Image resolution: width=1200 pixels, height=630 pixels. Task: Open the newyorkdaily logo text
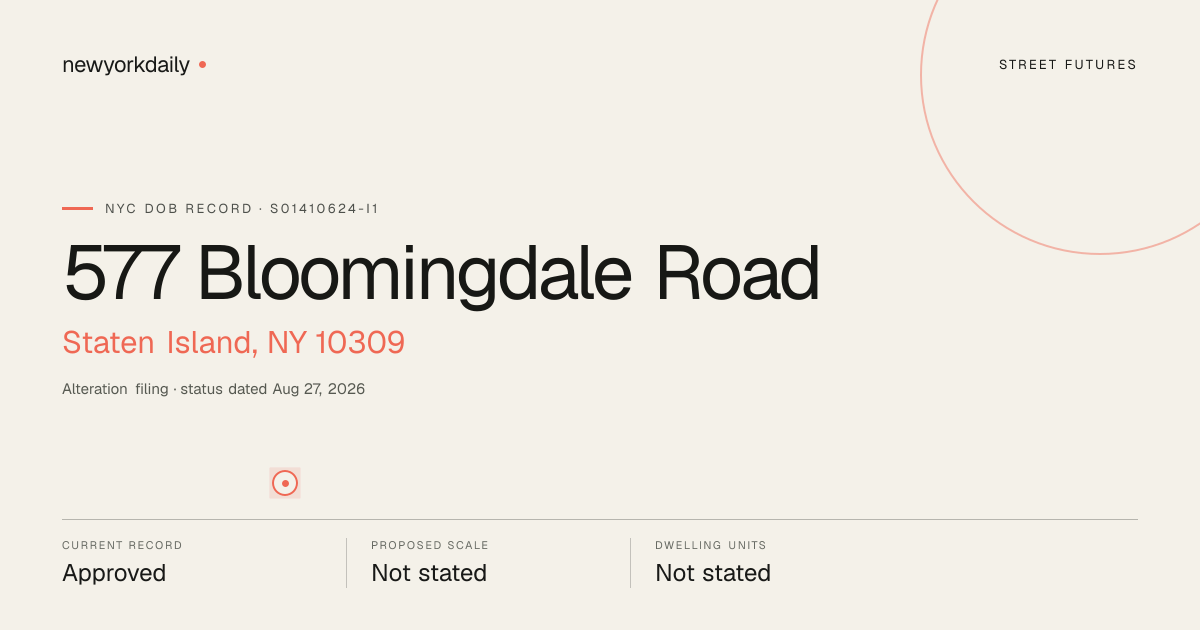click(x=126, y=66)
